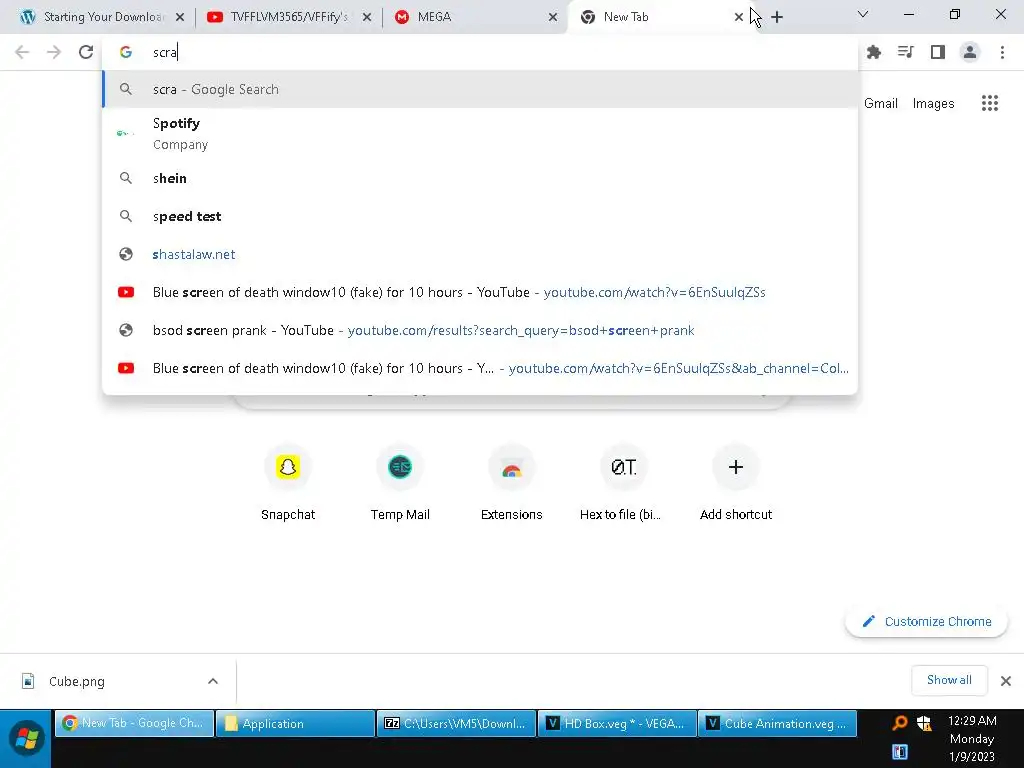Click the taskbar clock 12:29 AM
The image size is (1024, 768).
(x=972, y=721)
